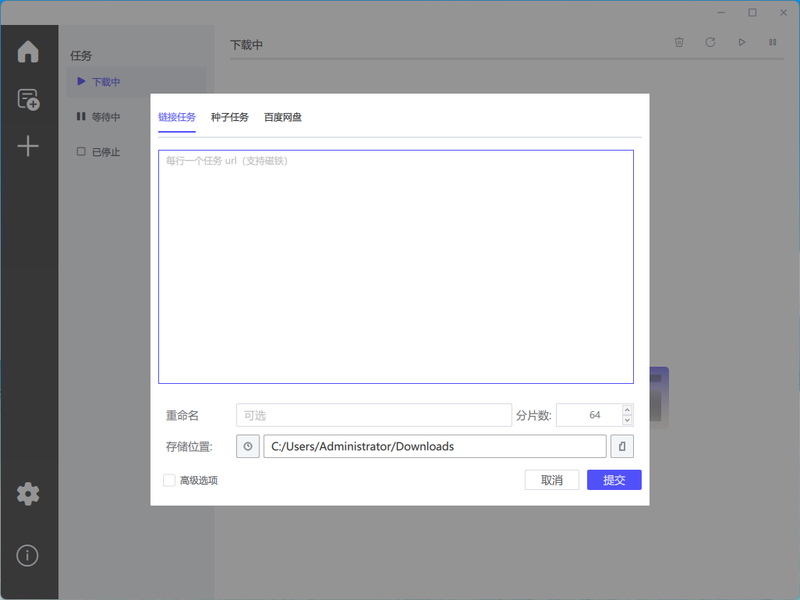Screen dimensions: 800x600
Task: Click the trash delete icon in toolbar
Action: click(679, 42)
